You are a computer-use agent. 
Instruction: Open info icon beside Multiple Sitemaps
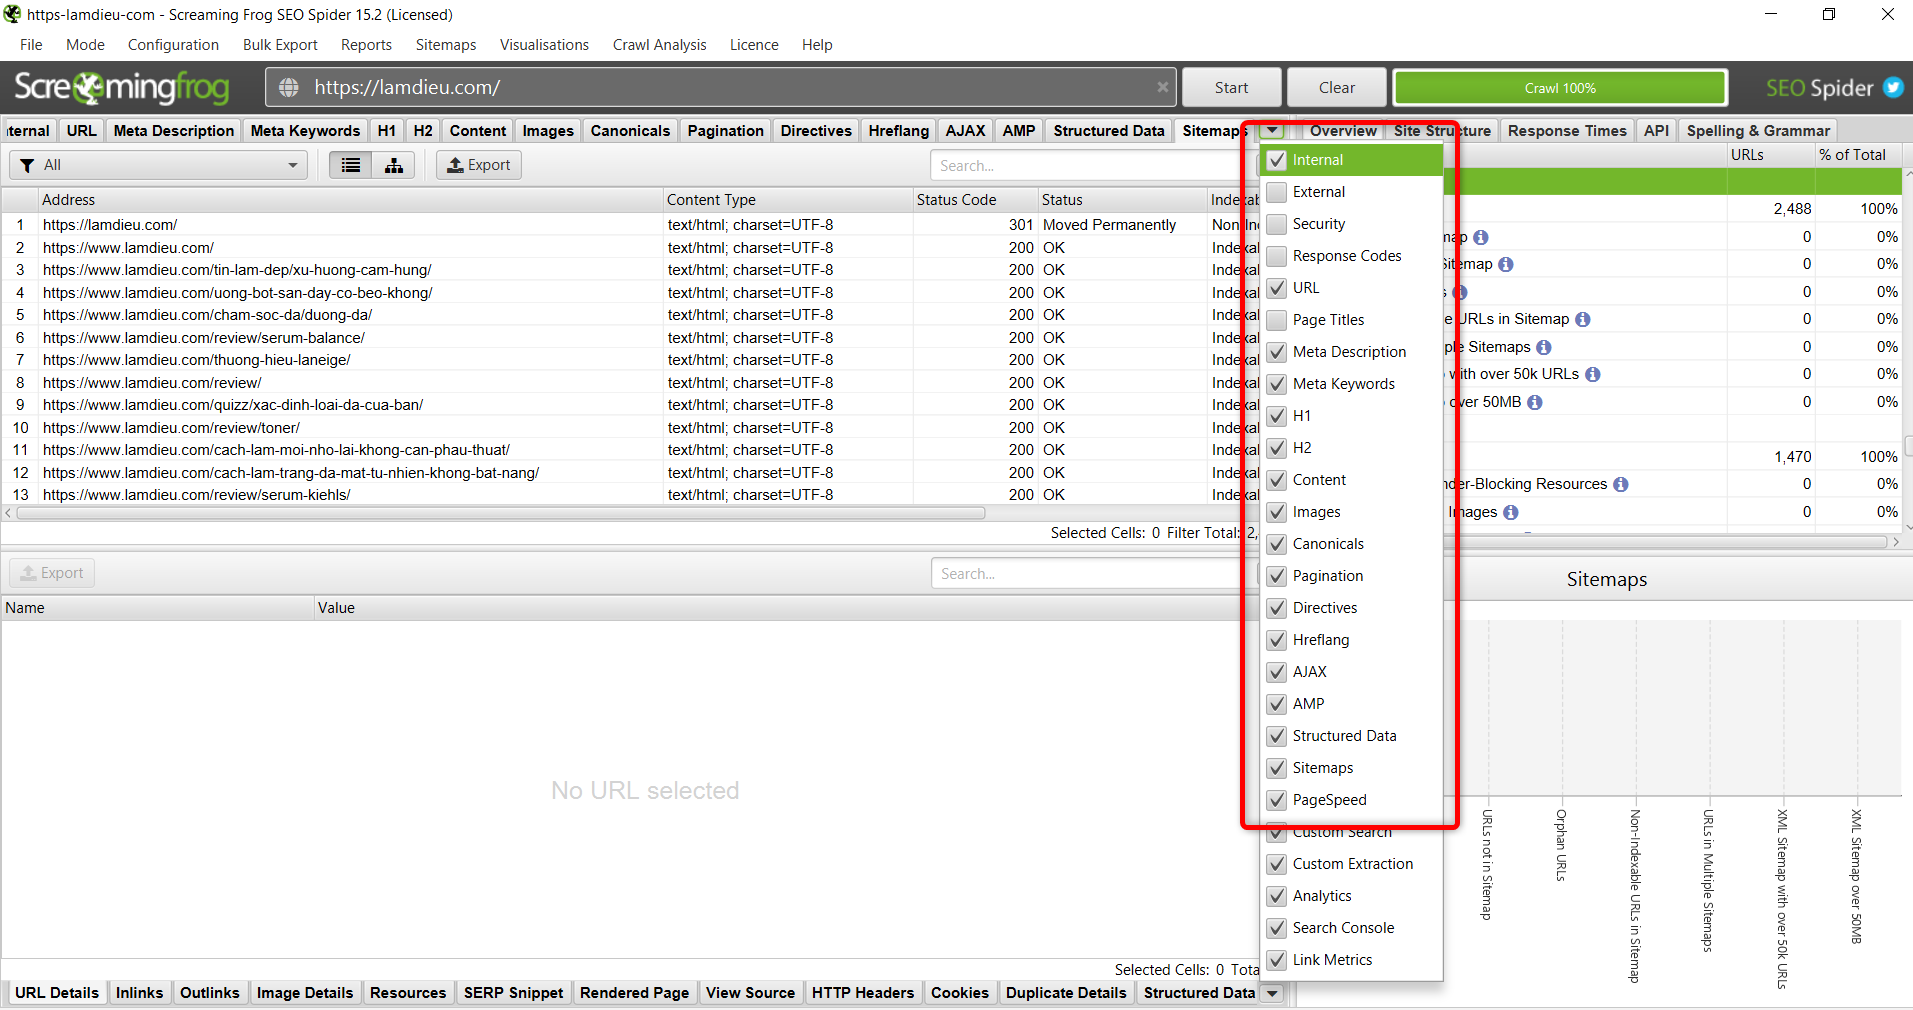[1544, 347]
